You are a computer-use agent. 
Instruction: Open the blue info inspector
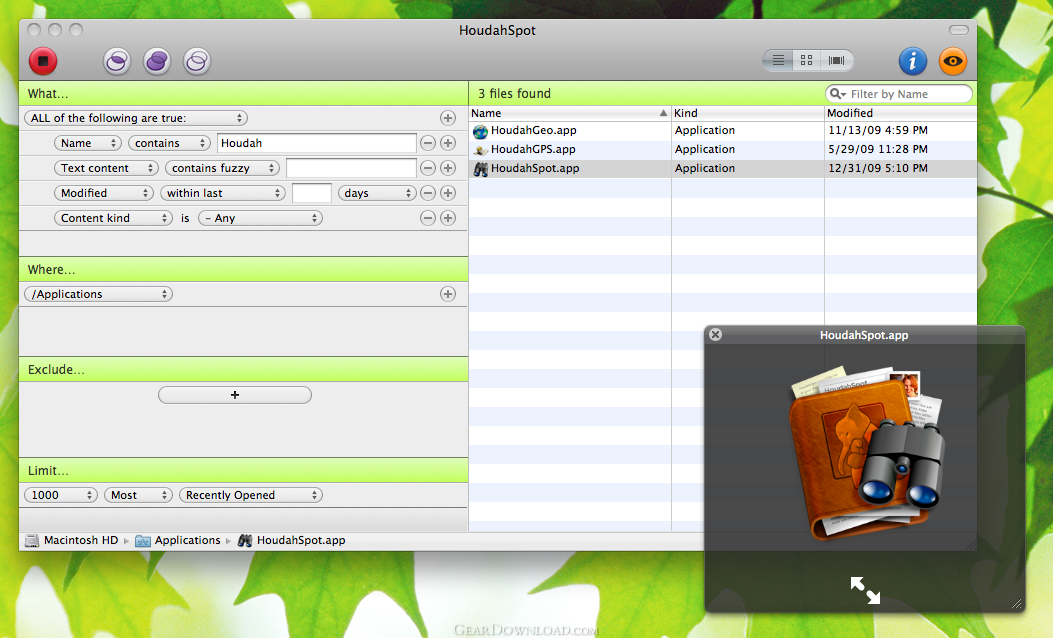(913, 61)
